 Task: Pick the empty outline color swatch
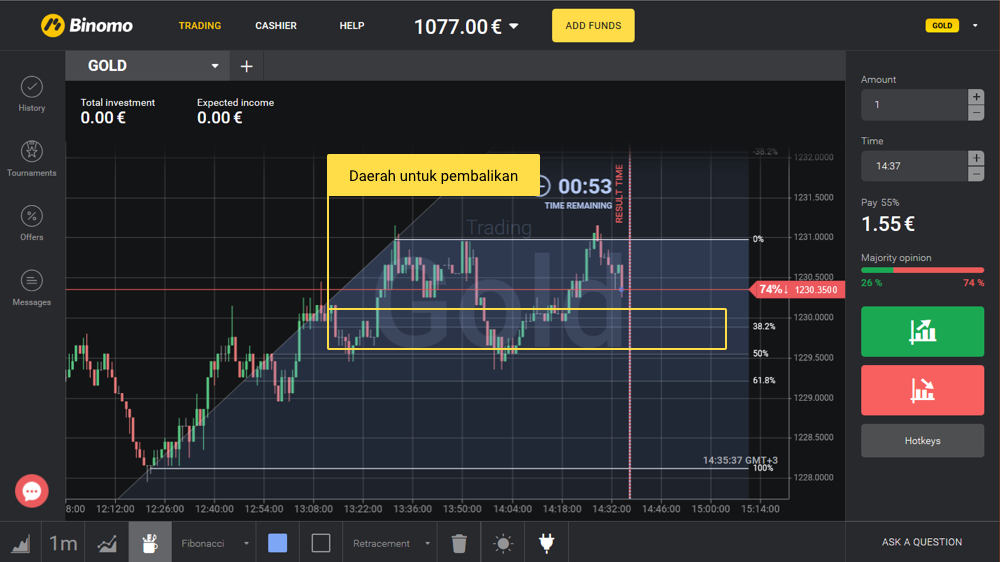click(321, 543)
